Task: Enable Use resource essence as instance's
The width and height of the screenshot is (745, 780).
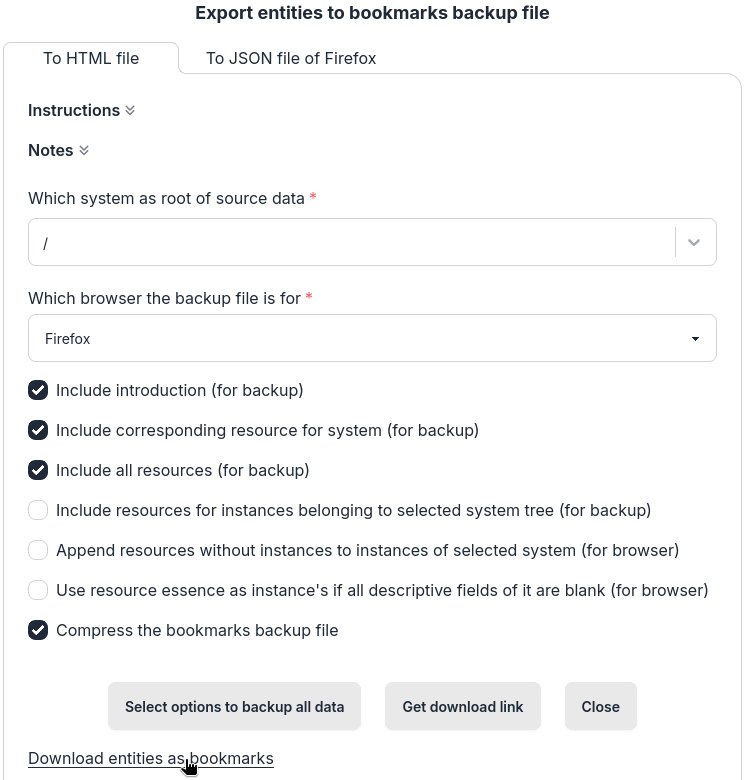Action: tap(38, 590)
